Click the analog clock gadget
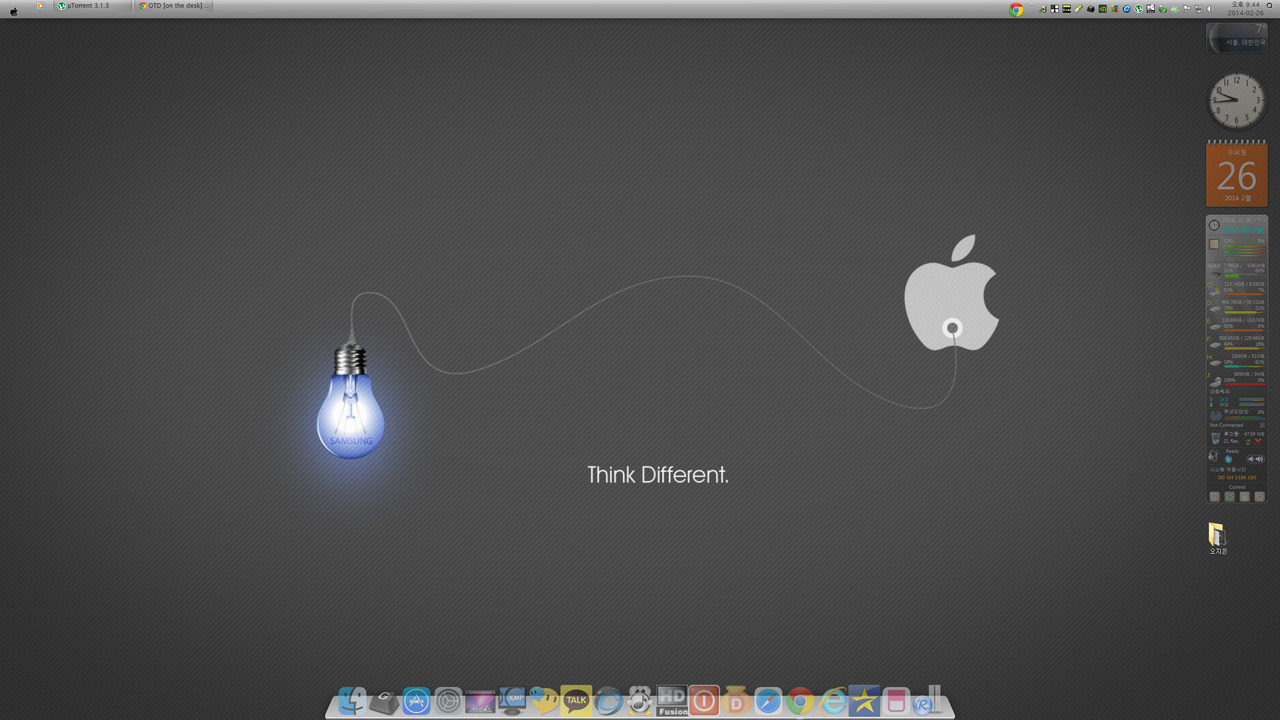1280x720 pixels. pos(1237,101)
